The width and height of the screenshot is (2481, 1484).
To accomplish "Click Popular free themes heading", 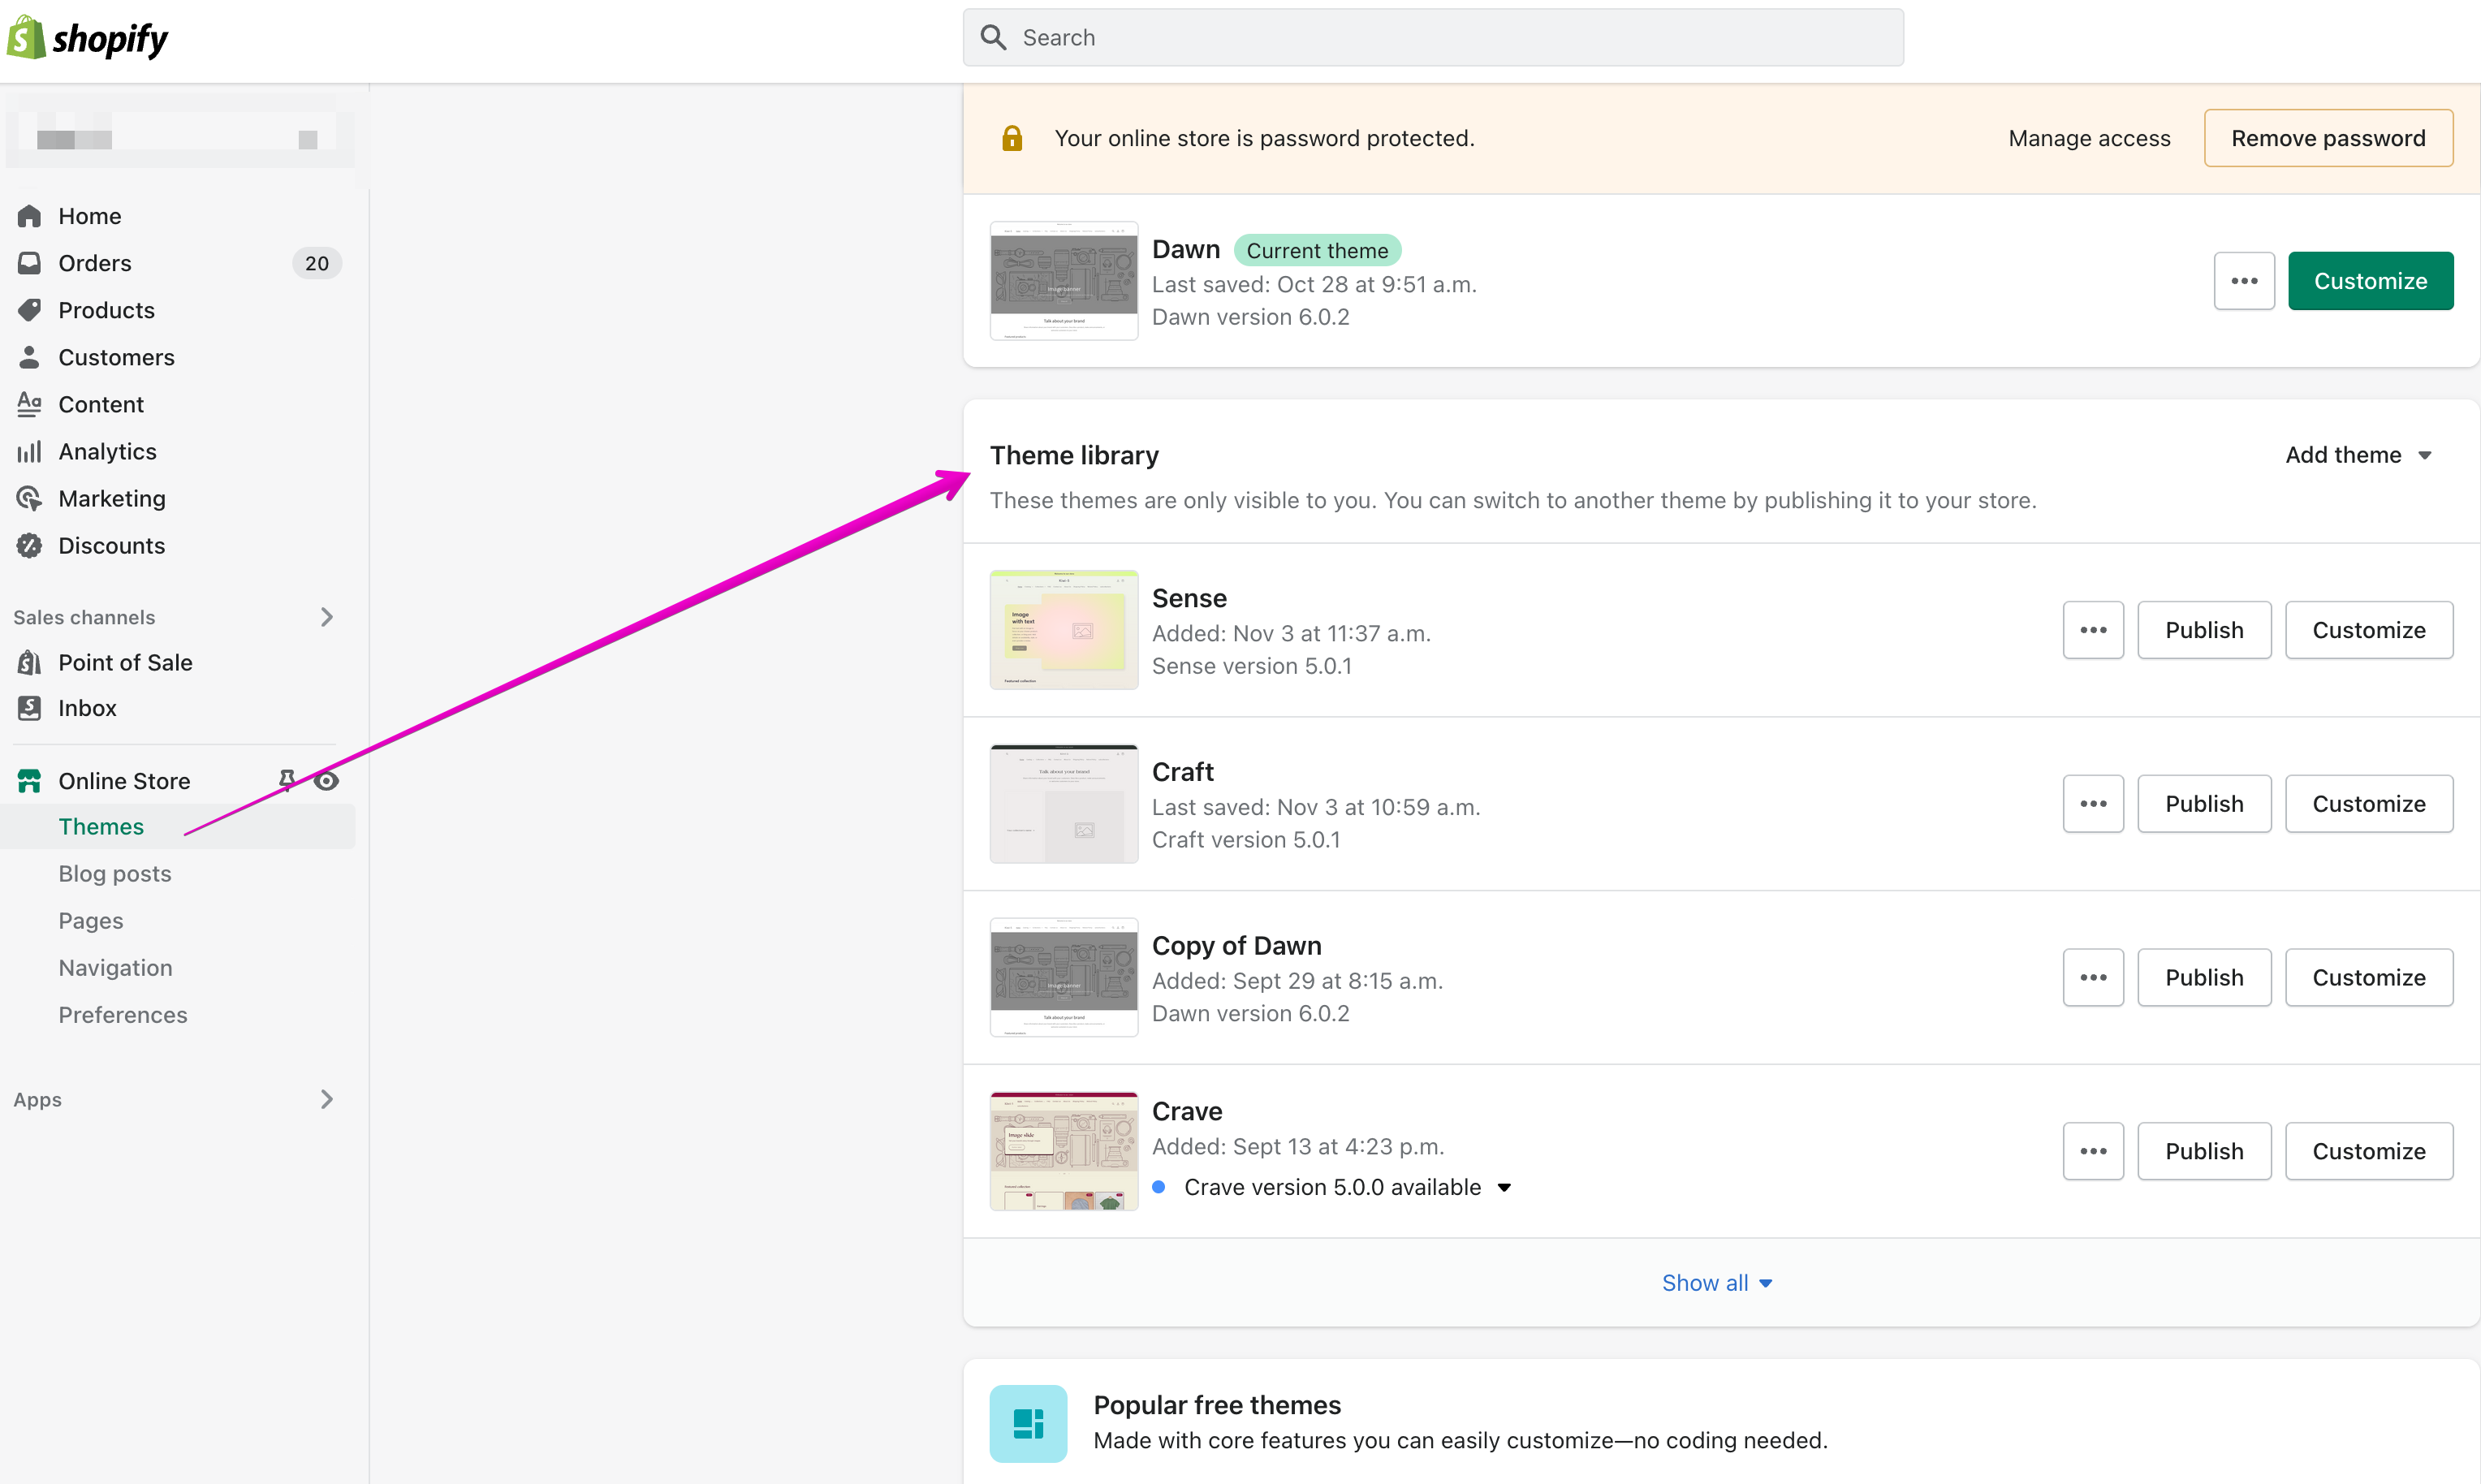I will pos(1216,1405).
